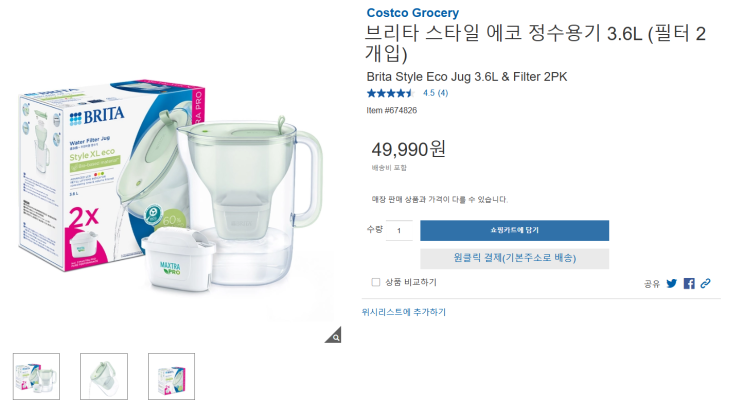
Task: Click the Brita Style Eco Jug English subtitle
Action: pyautogui.click(x=467, y=76)
